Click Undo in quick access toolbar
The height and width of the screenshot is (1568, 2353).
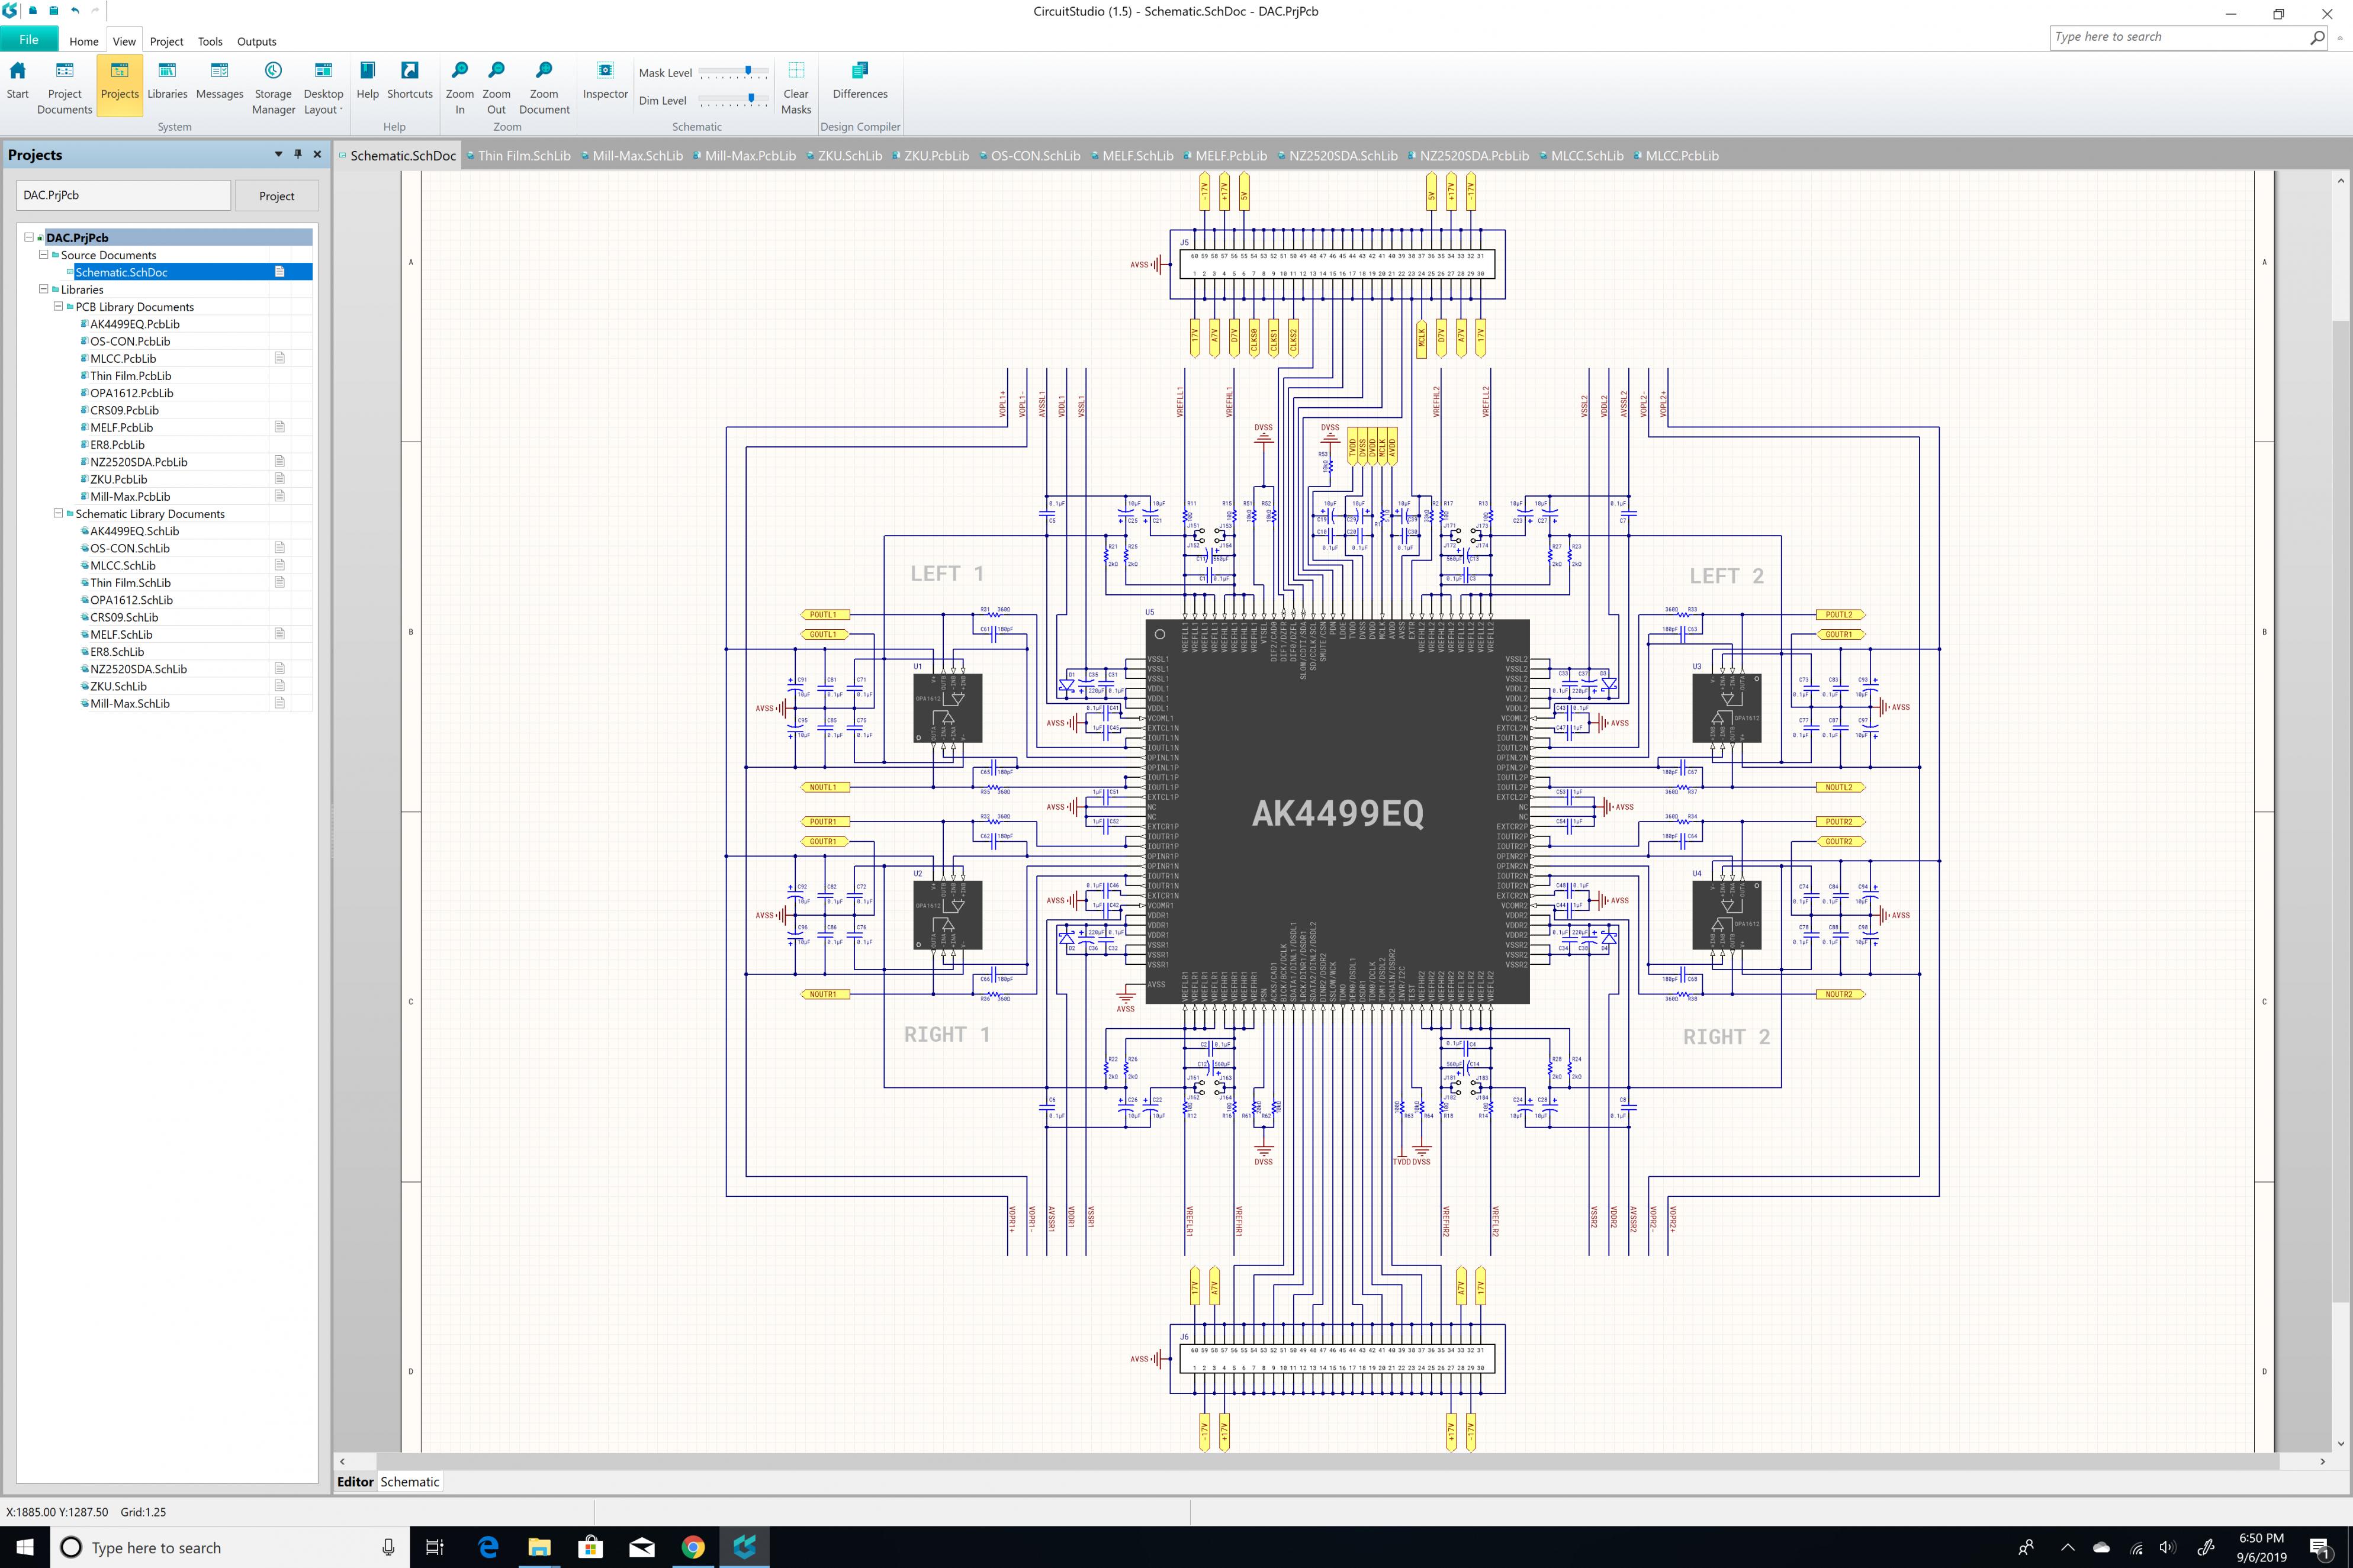[x=75, y=10]
